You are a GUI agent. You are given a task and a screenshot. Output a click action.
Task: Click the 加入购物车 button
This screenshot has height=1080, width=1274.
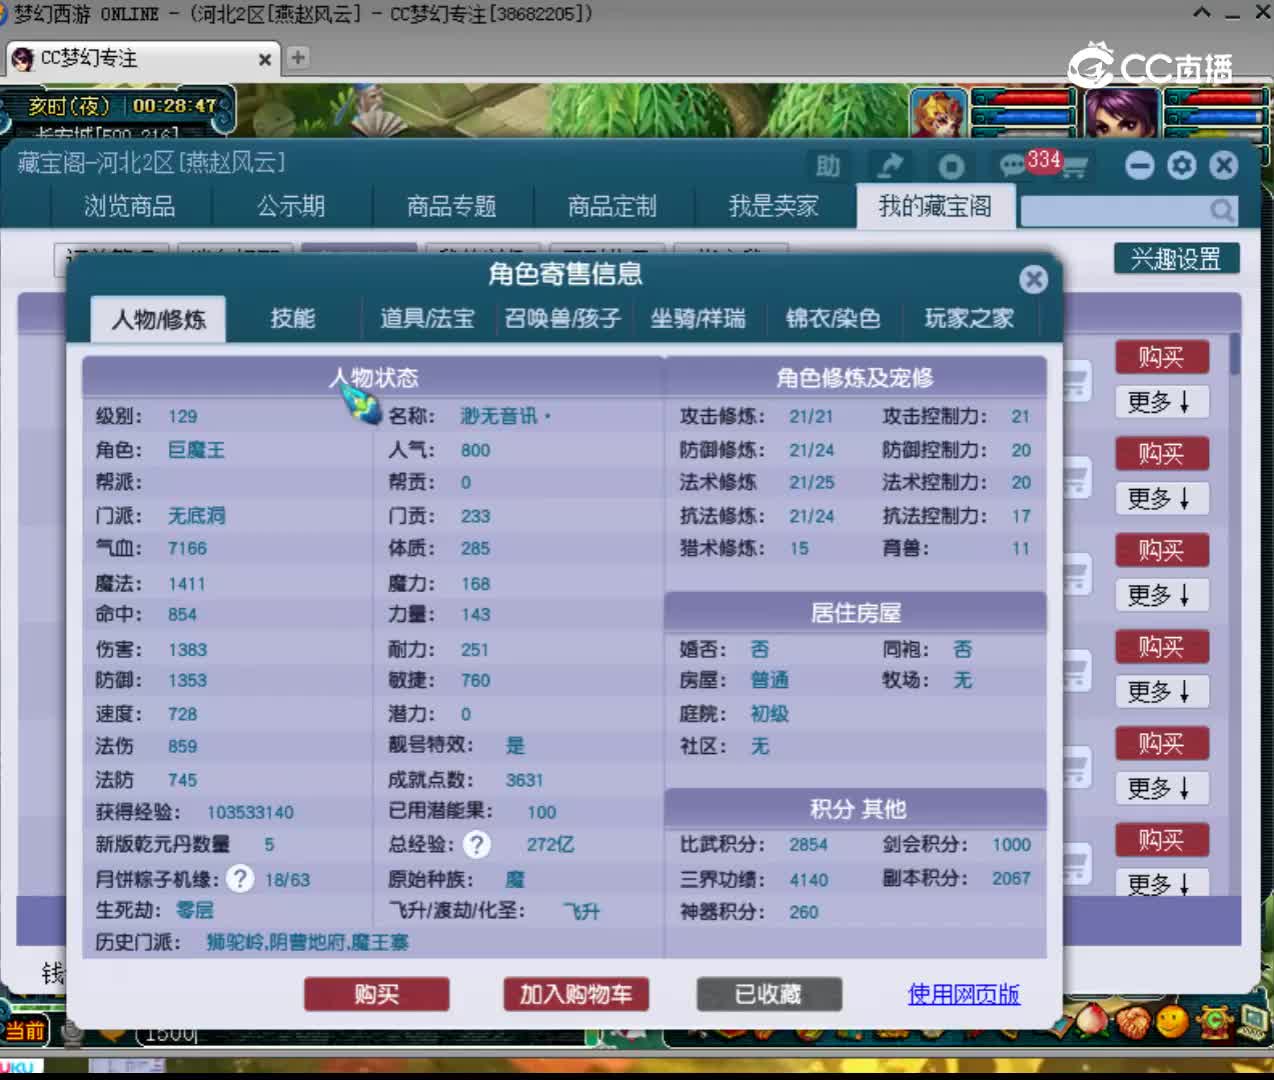575,994
